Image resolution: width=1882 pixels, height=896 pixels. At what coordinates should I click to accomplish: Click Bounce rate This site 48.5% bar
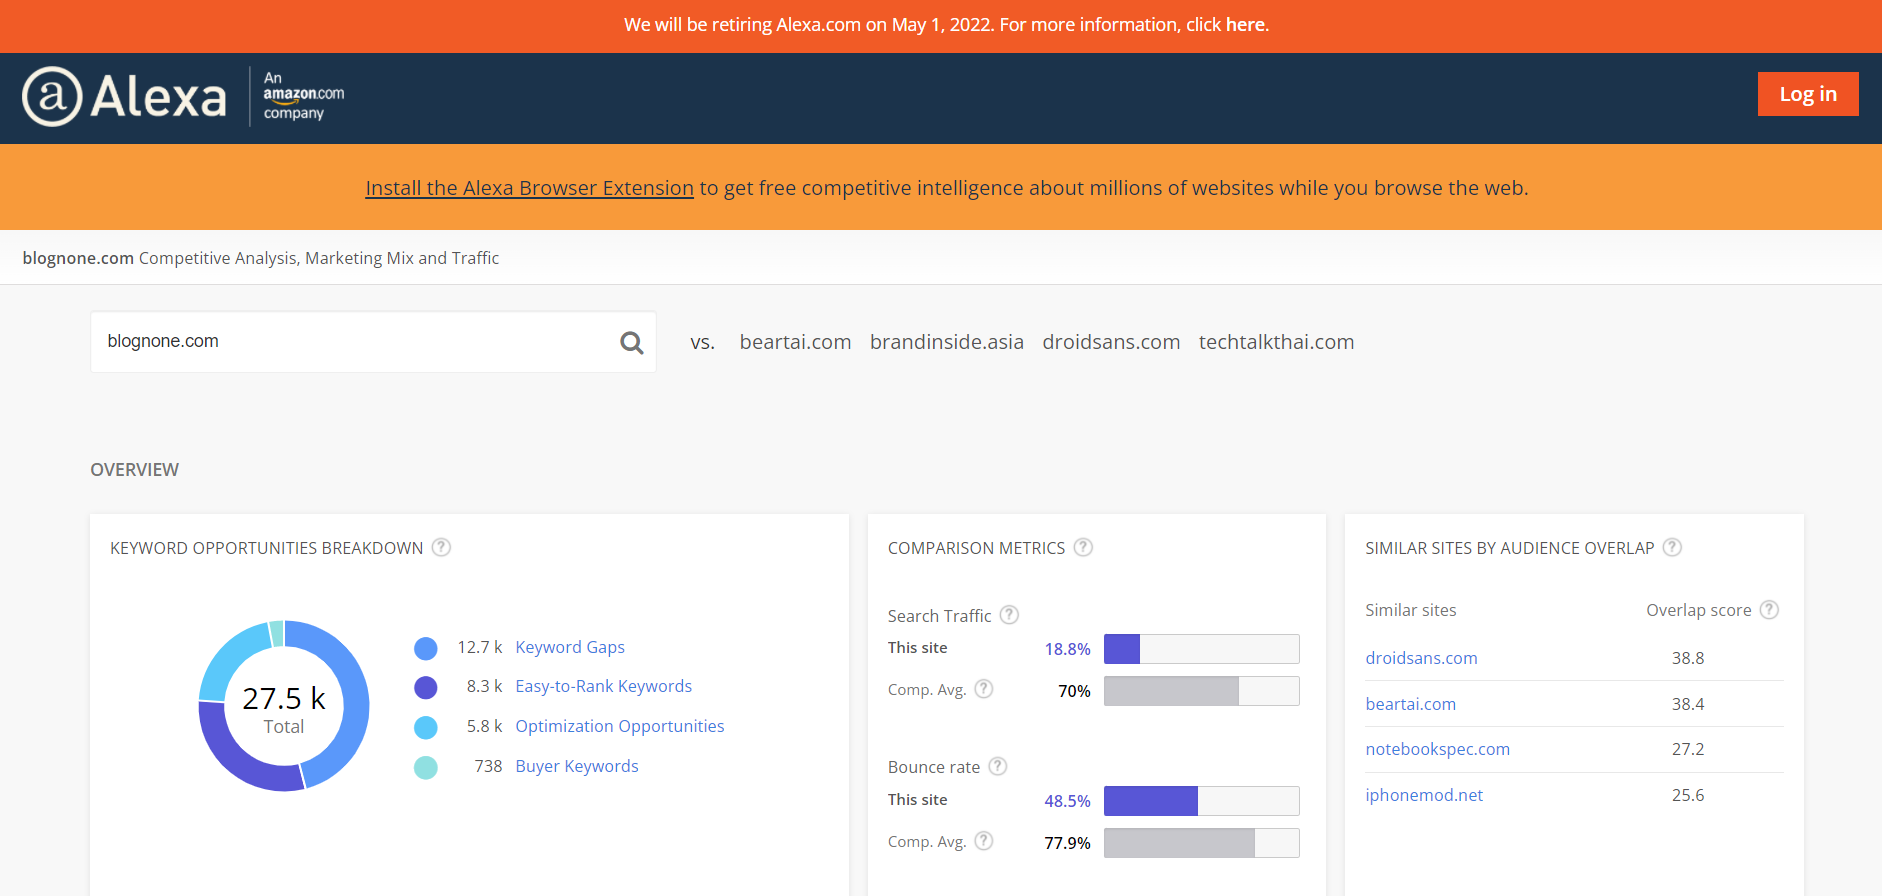pyautogui.click(x=1201, y=801)
